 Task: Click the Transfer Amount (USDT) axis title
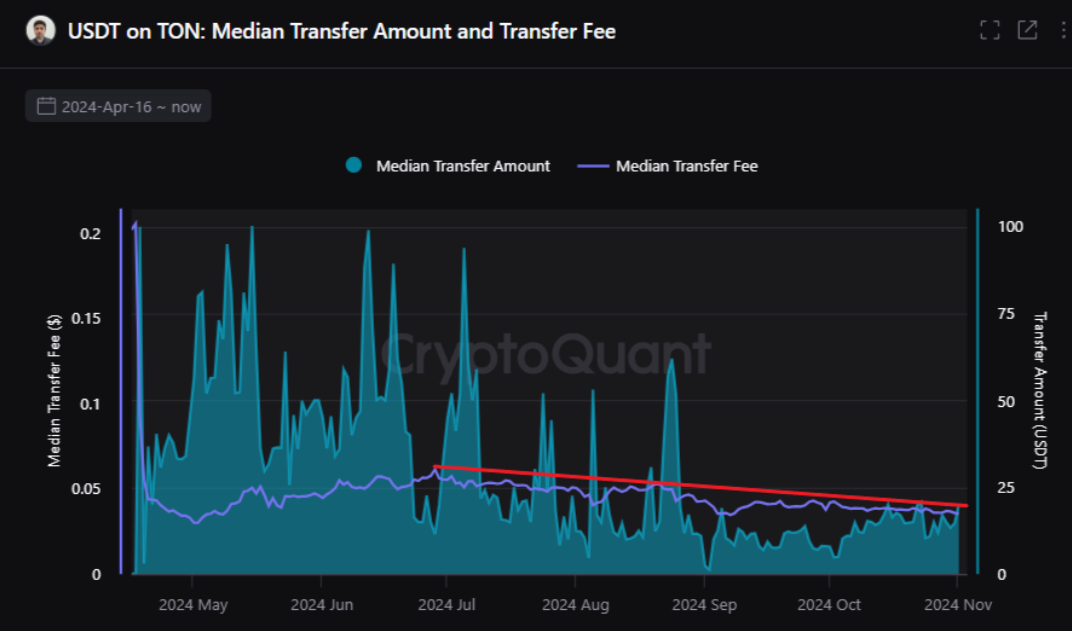(1040, 390)
